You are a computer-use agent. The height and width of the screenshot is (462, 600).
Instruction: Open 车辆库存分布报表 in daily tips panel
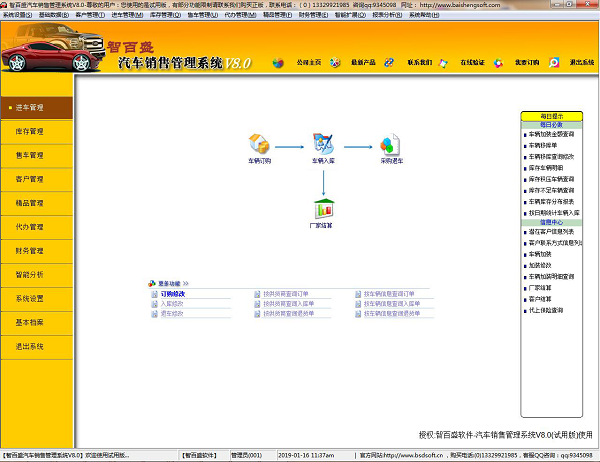551,202
